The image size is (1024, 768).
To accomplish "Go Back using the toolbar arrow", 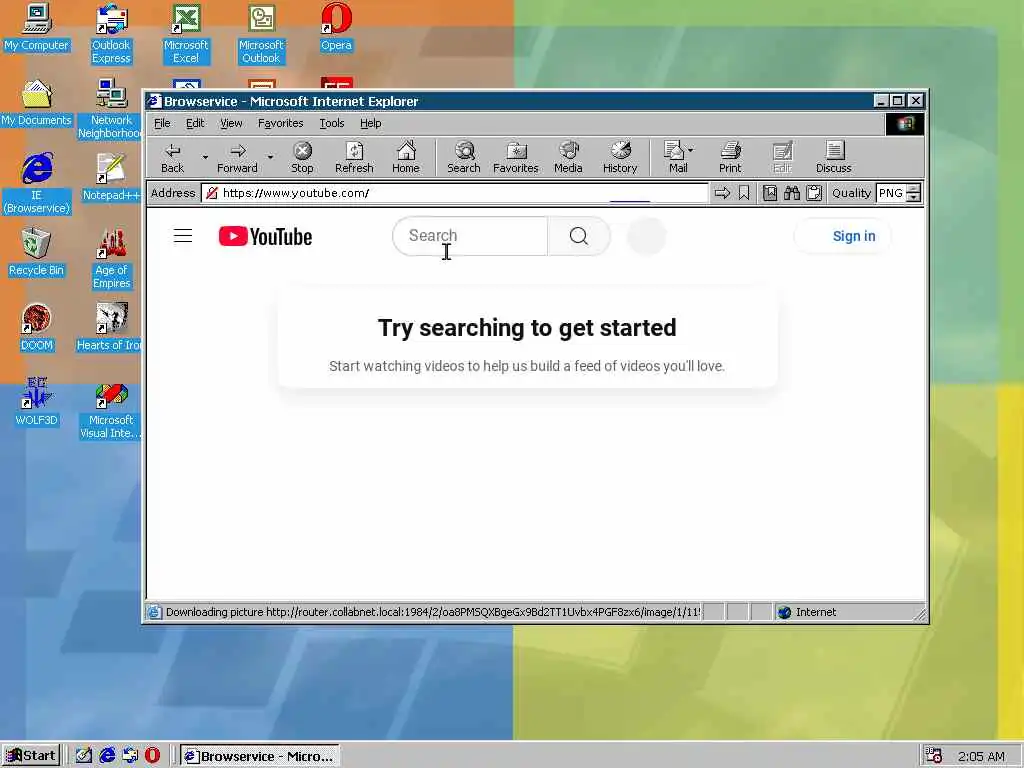I will click(172, 157).
